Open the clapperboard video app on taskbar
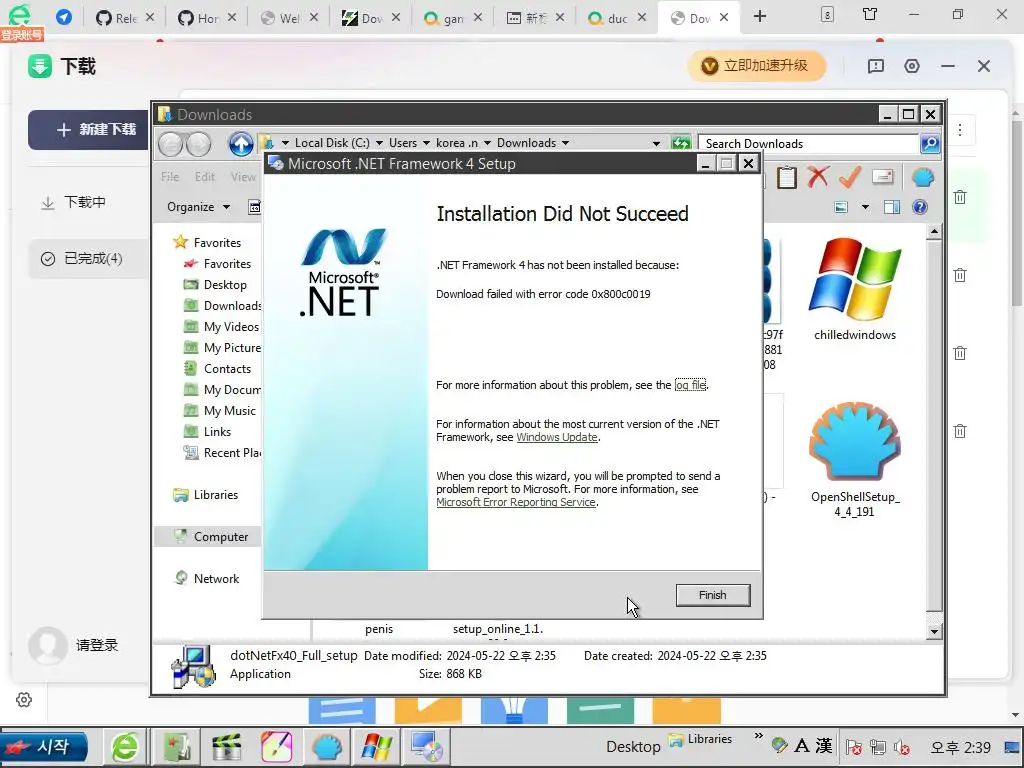This screenshot has width=1024, height=768. click(x=227, y=747)
